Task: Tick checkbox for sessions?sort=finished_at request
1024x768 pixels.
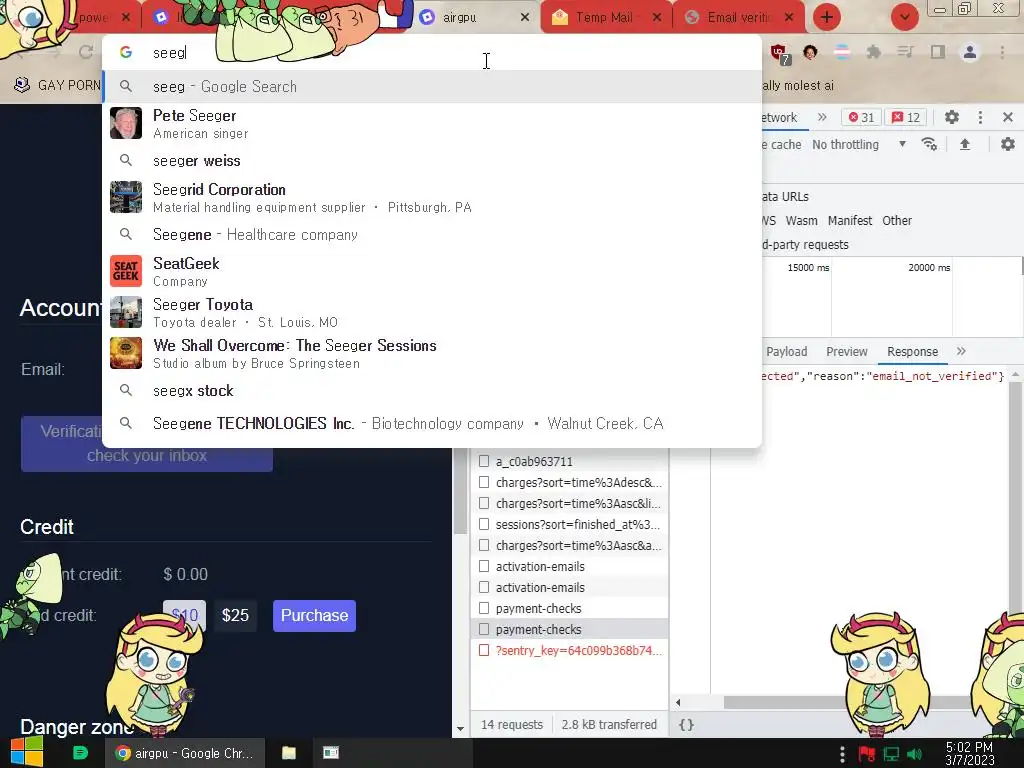Action: click(x=484, y=524)
